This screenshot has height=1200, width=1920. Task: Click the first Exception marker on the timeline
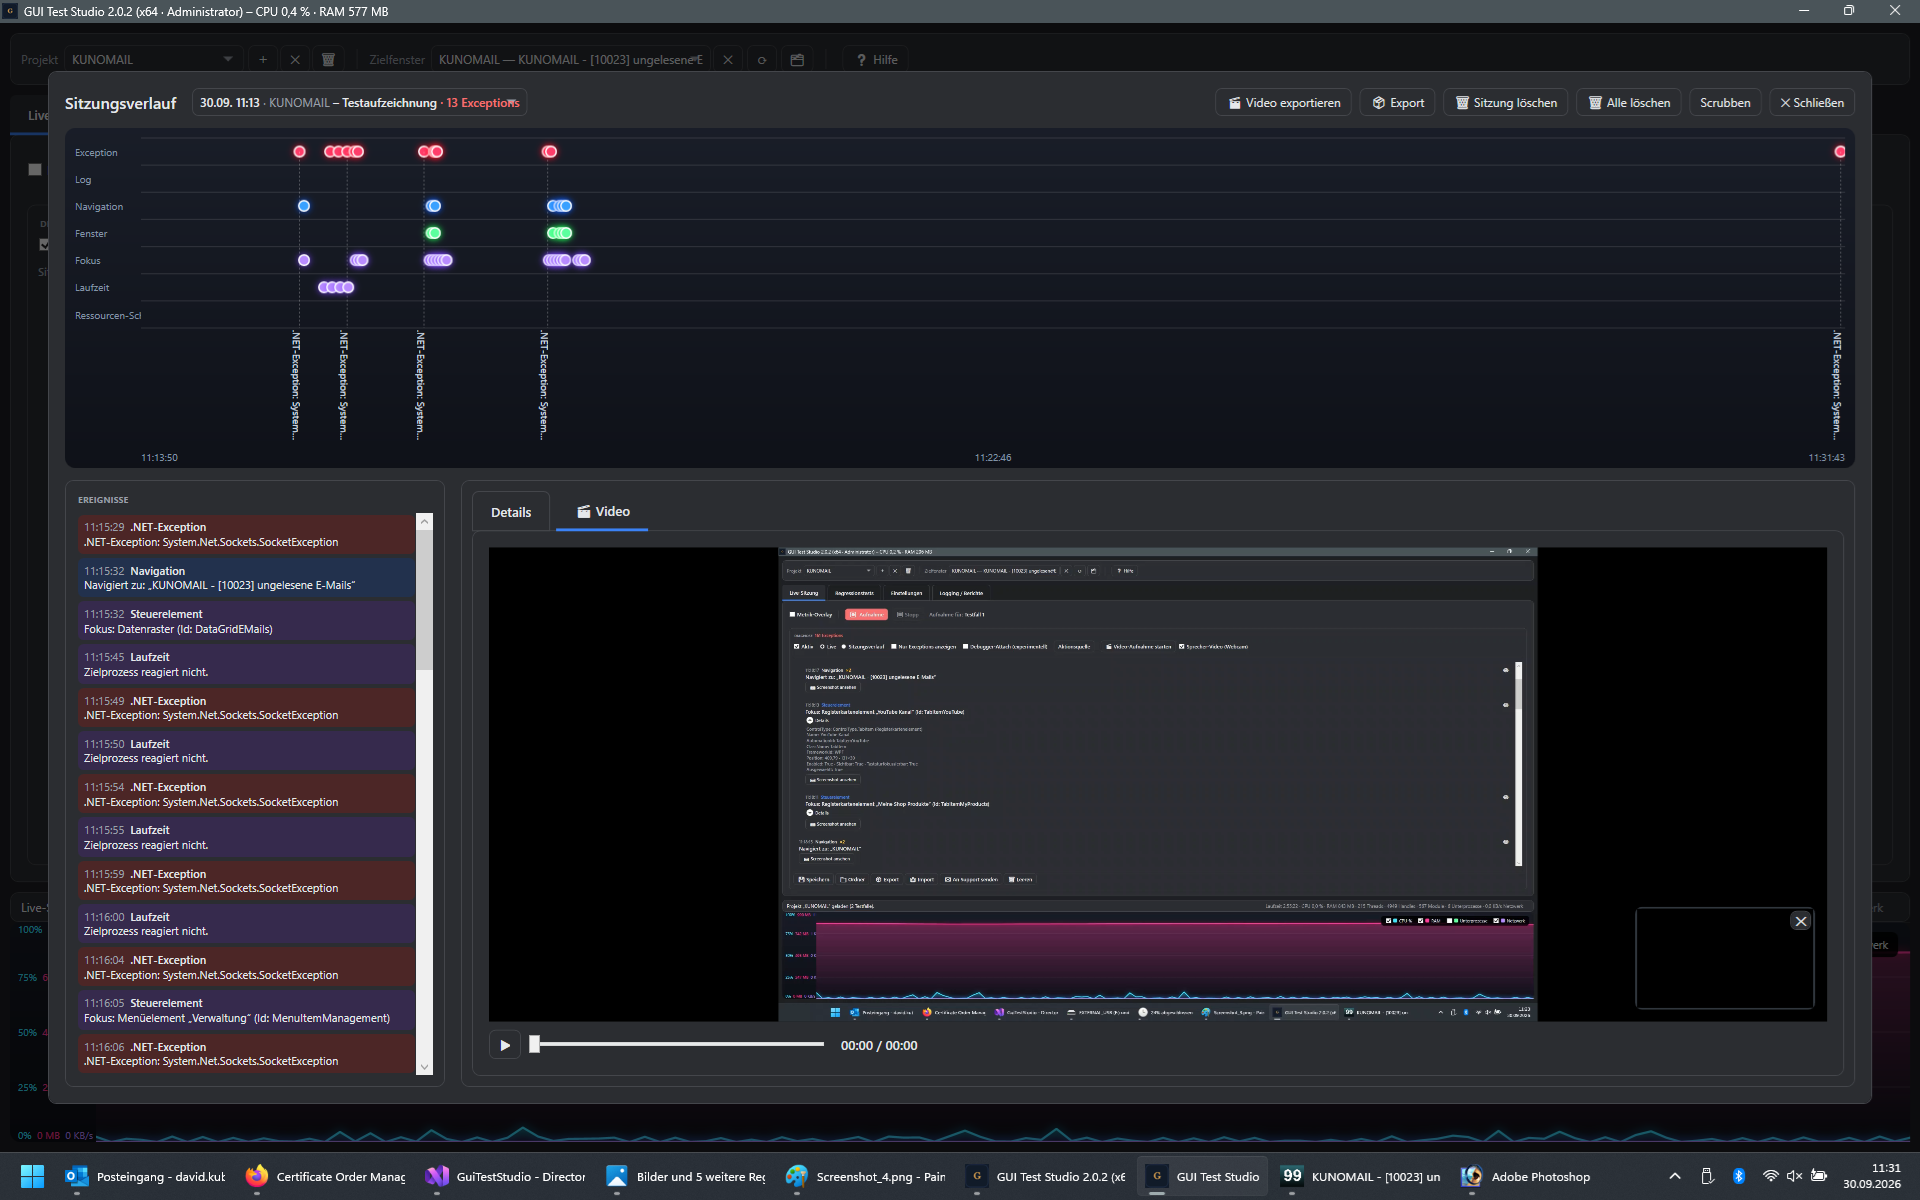pos(299,152)
